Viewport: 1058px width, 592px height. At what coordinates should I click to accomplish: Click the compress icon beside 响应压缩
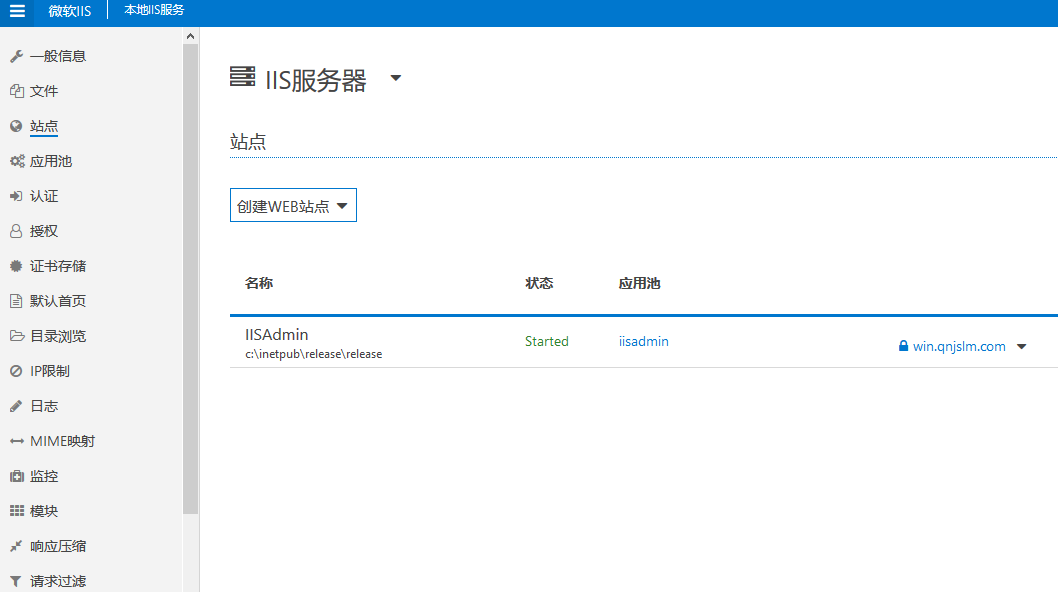pyautogui.click(x=16, y=546)
